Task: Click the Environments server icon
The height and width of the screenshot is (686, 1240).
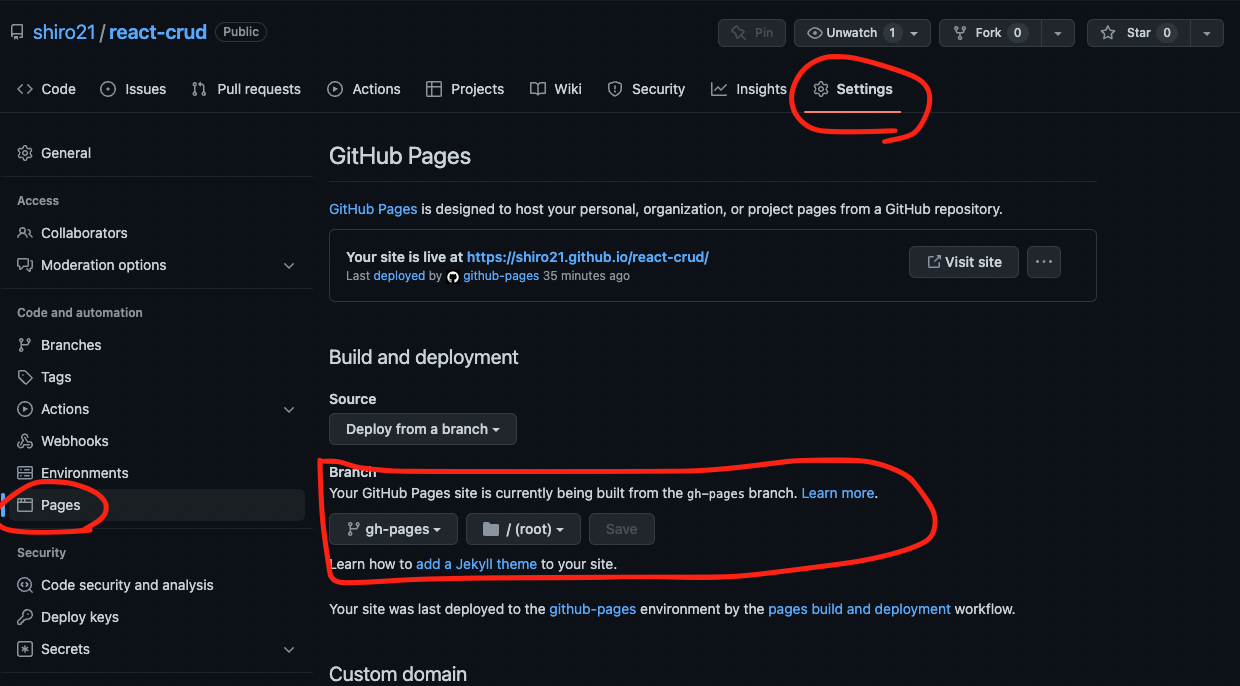Action: 25,473
